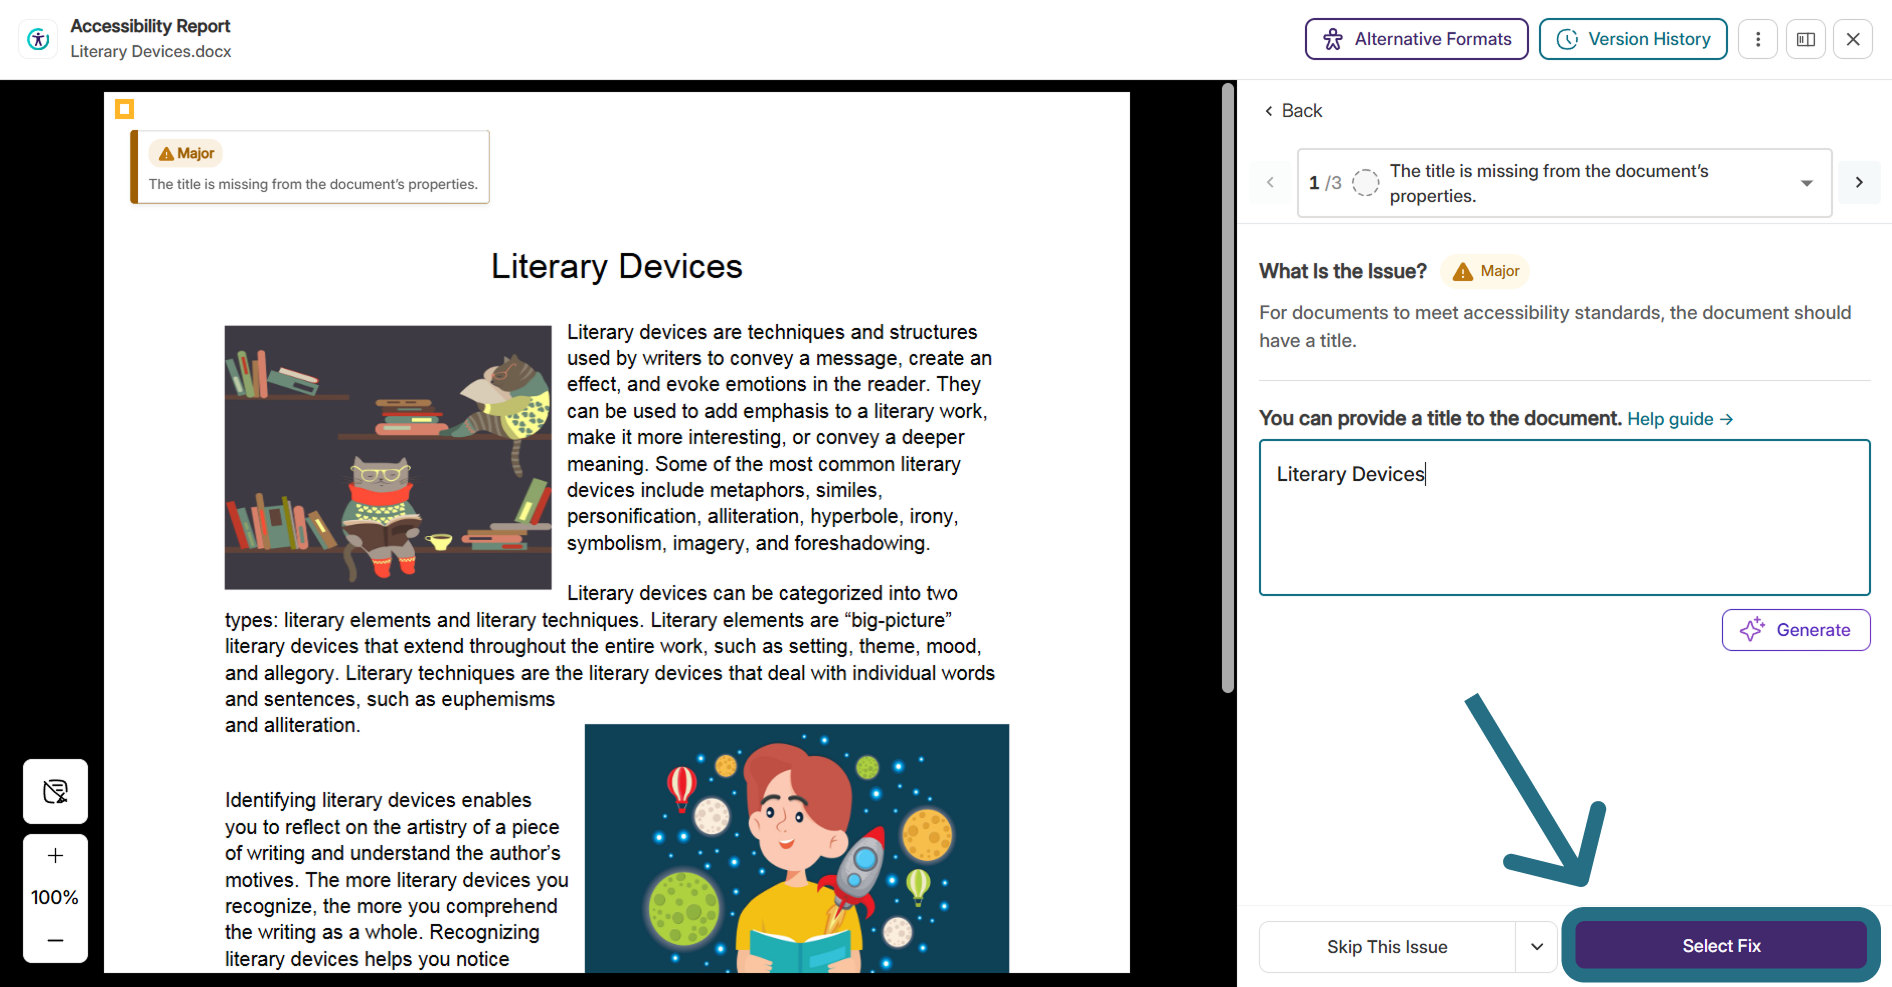This screenshot has width=1892, height=987.
Task: Click Skip This Issue
Action: 1387,947
